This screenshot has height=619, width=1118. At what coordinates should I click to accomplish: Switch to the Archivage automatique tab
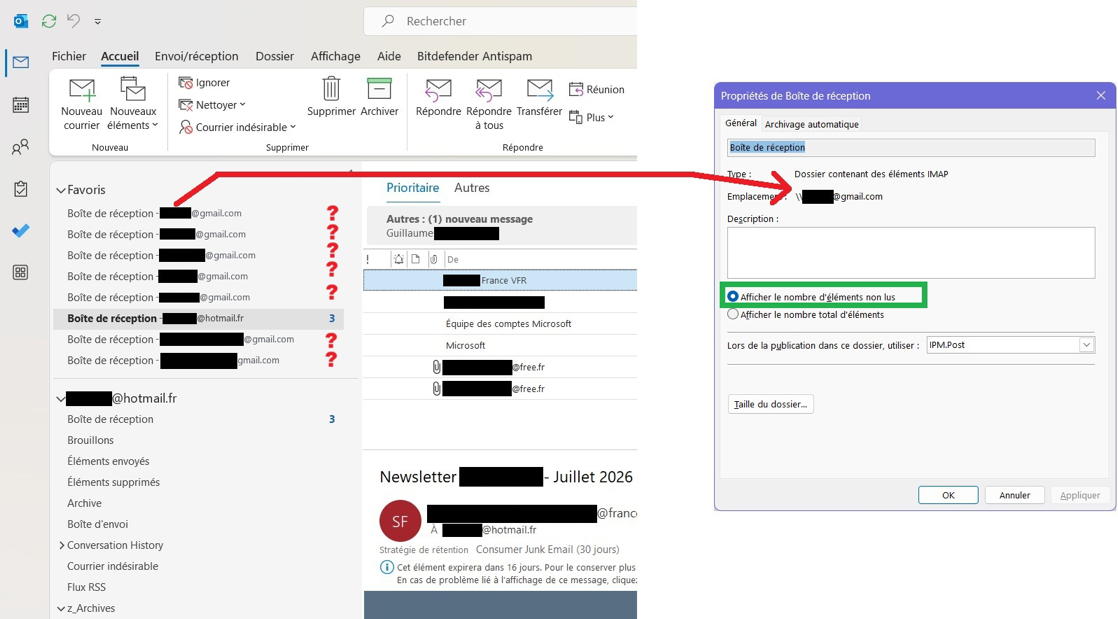coord(811,124)
